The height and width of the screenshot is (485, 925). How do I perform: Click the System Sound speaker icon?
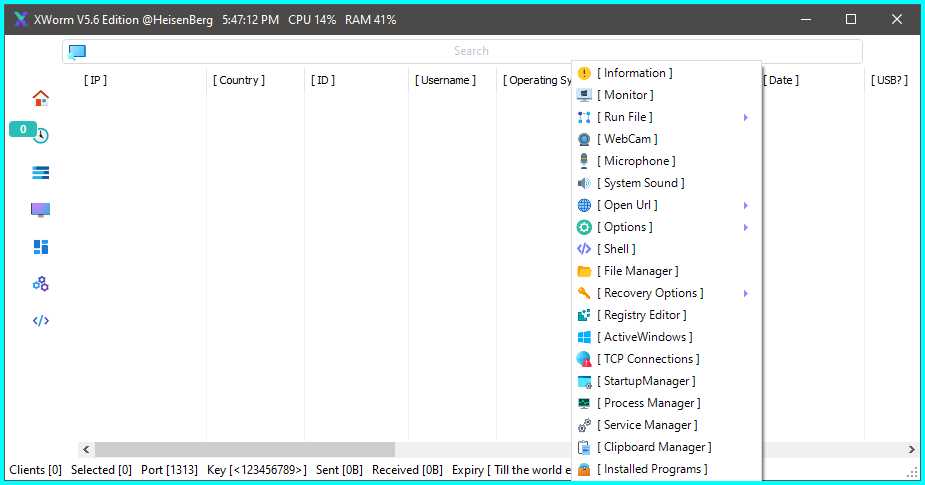click(584, 183)
